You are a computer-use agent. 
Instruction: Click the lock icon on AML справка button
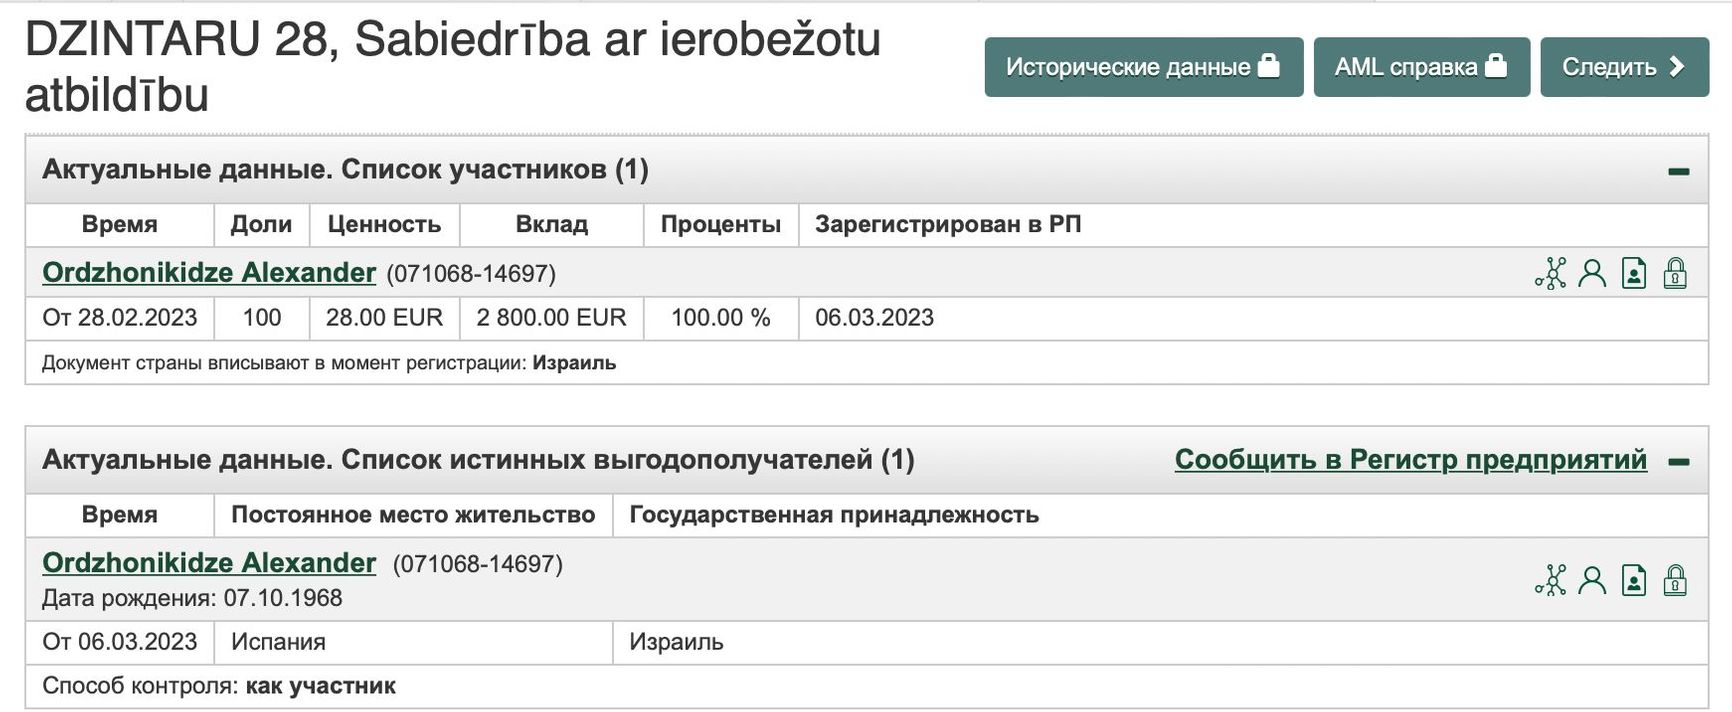click(1496, 66)
